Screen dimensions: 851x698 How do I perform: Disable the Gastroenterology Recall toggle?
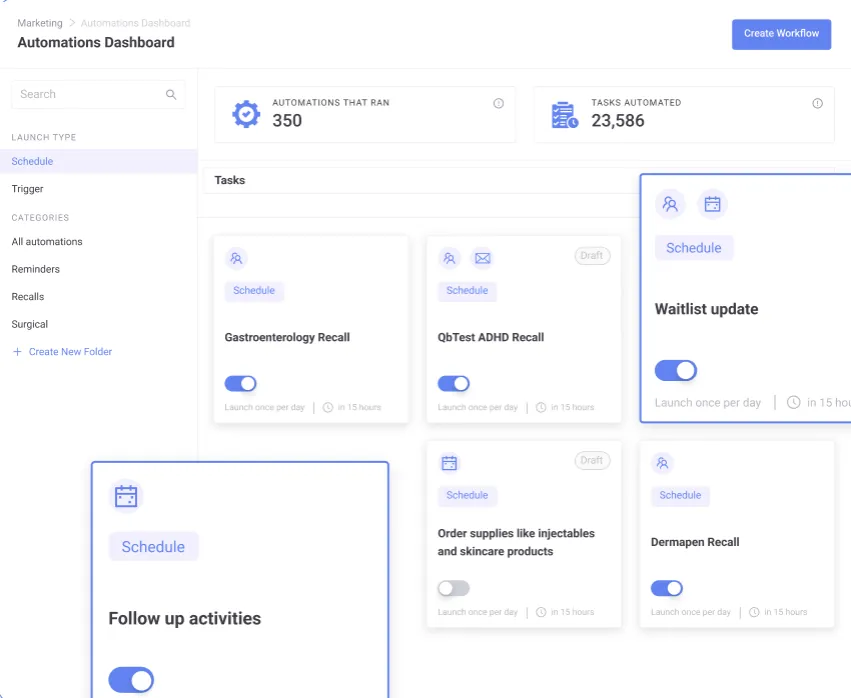(240, 383)
